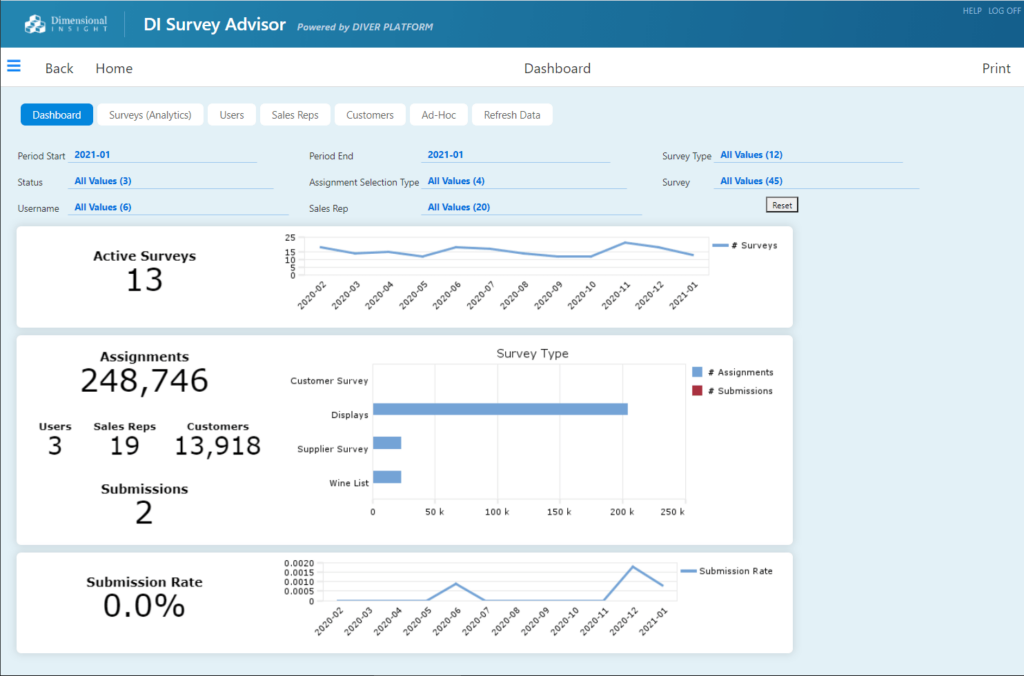Open the Ad-Hoc tab
The width and height of the screenshot is (1024, 676).
click(438, 115)
